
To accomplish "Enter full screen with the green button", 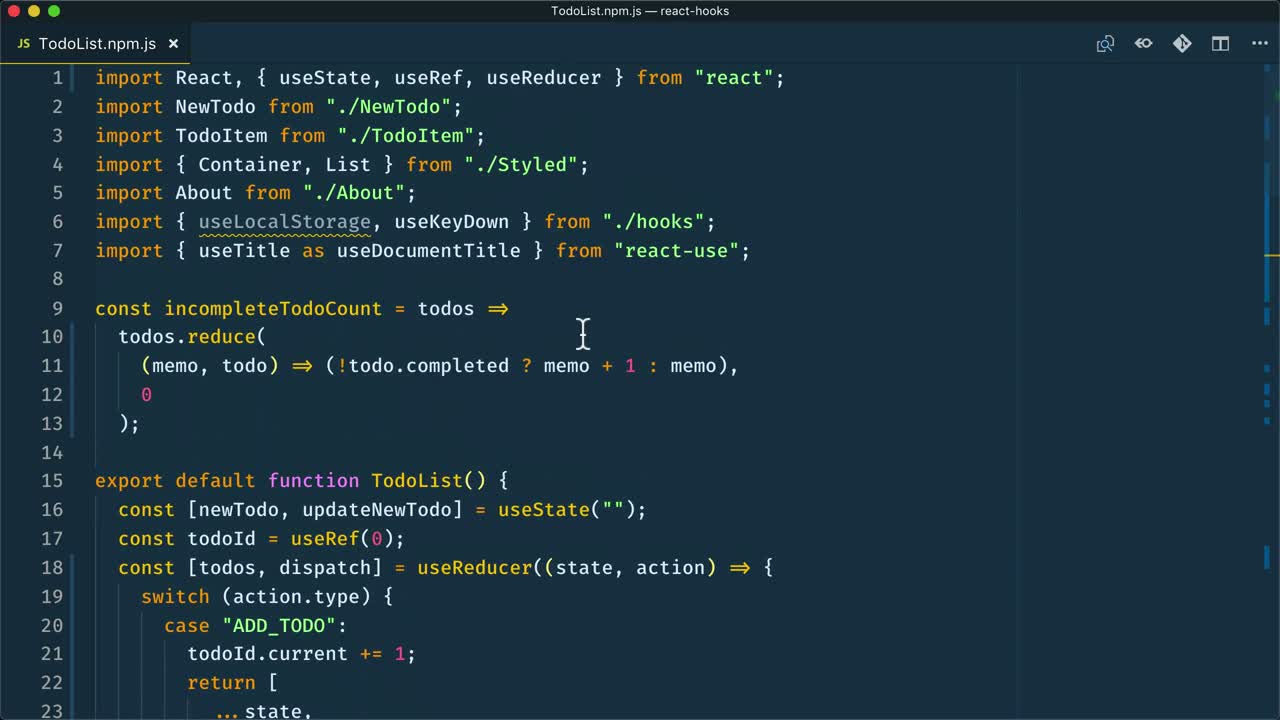I will [x=54, y=11].
